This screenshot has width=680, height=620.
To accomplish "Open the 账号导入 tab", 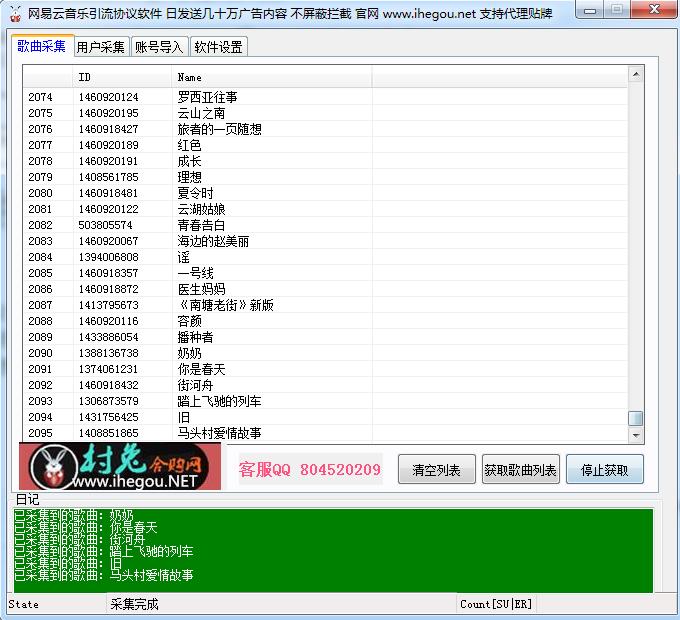I will (x=159, y=47).
